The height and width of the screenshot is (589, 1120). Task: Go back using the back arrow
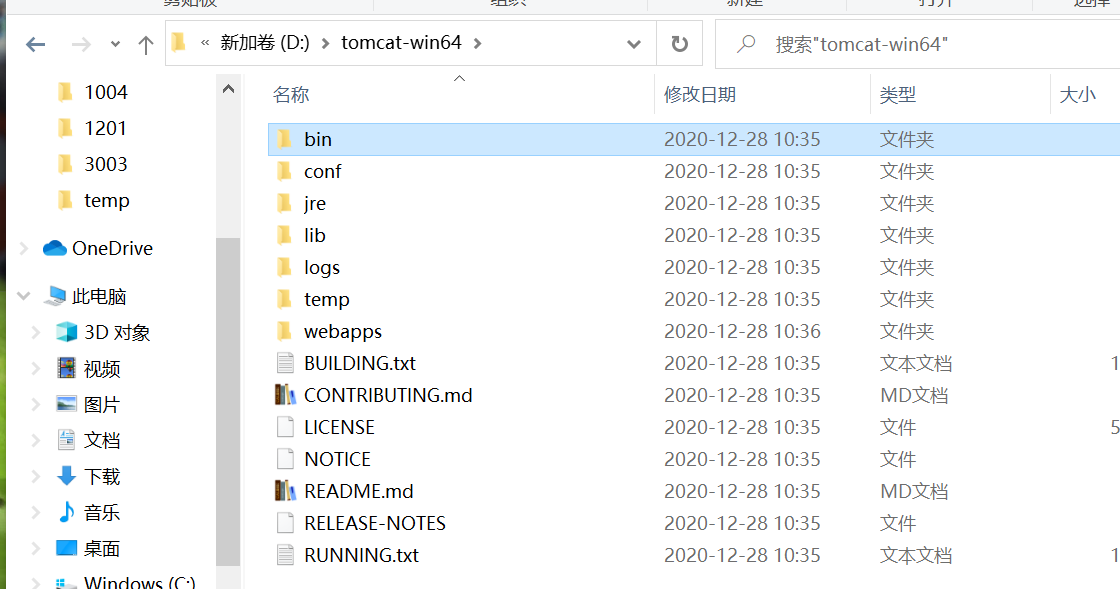(35, 45)
